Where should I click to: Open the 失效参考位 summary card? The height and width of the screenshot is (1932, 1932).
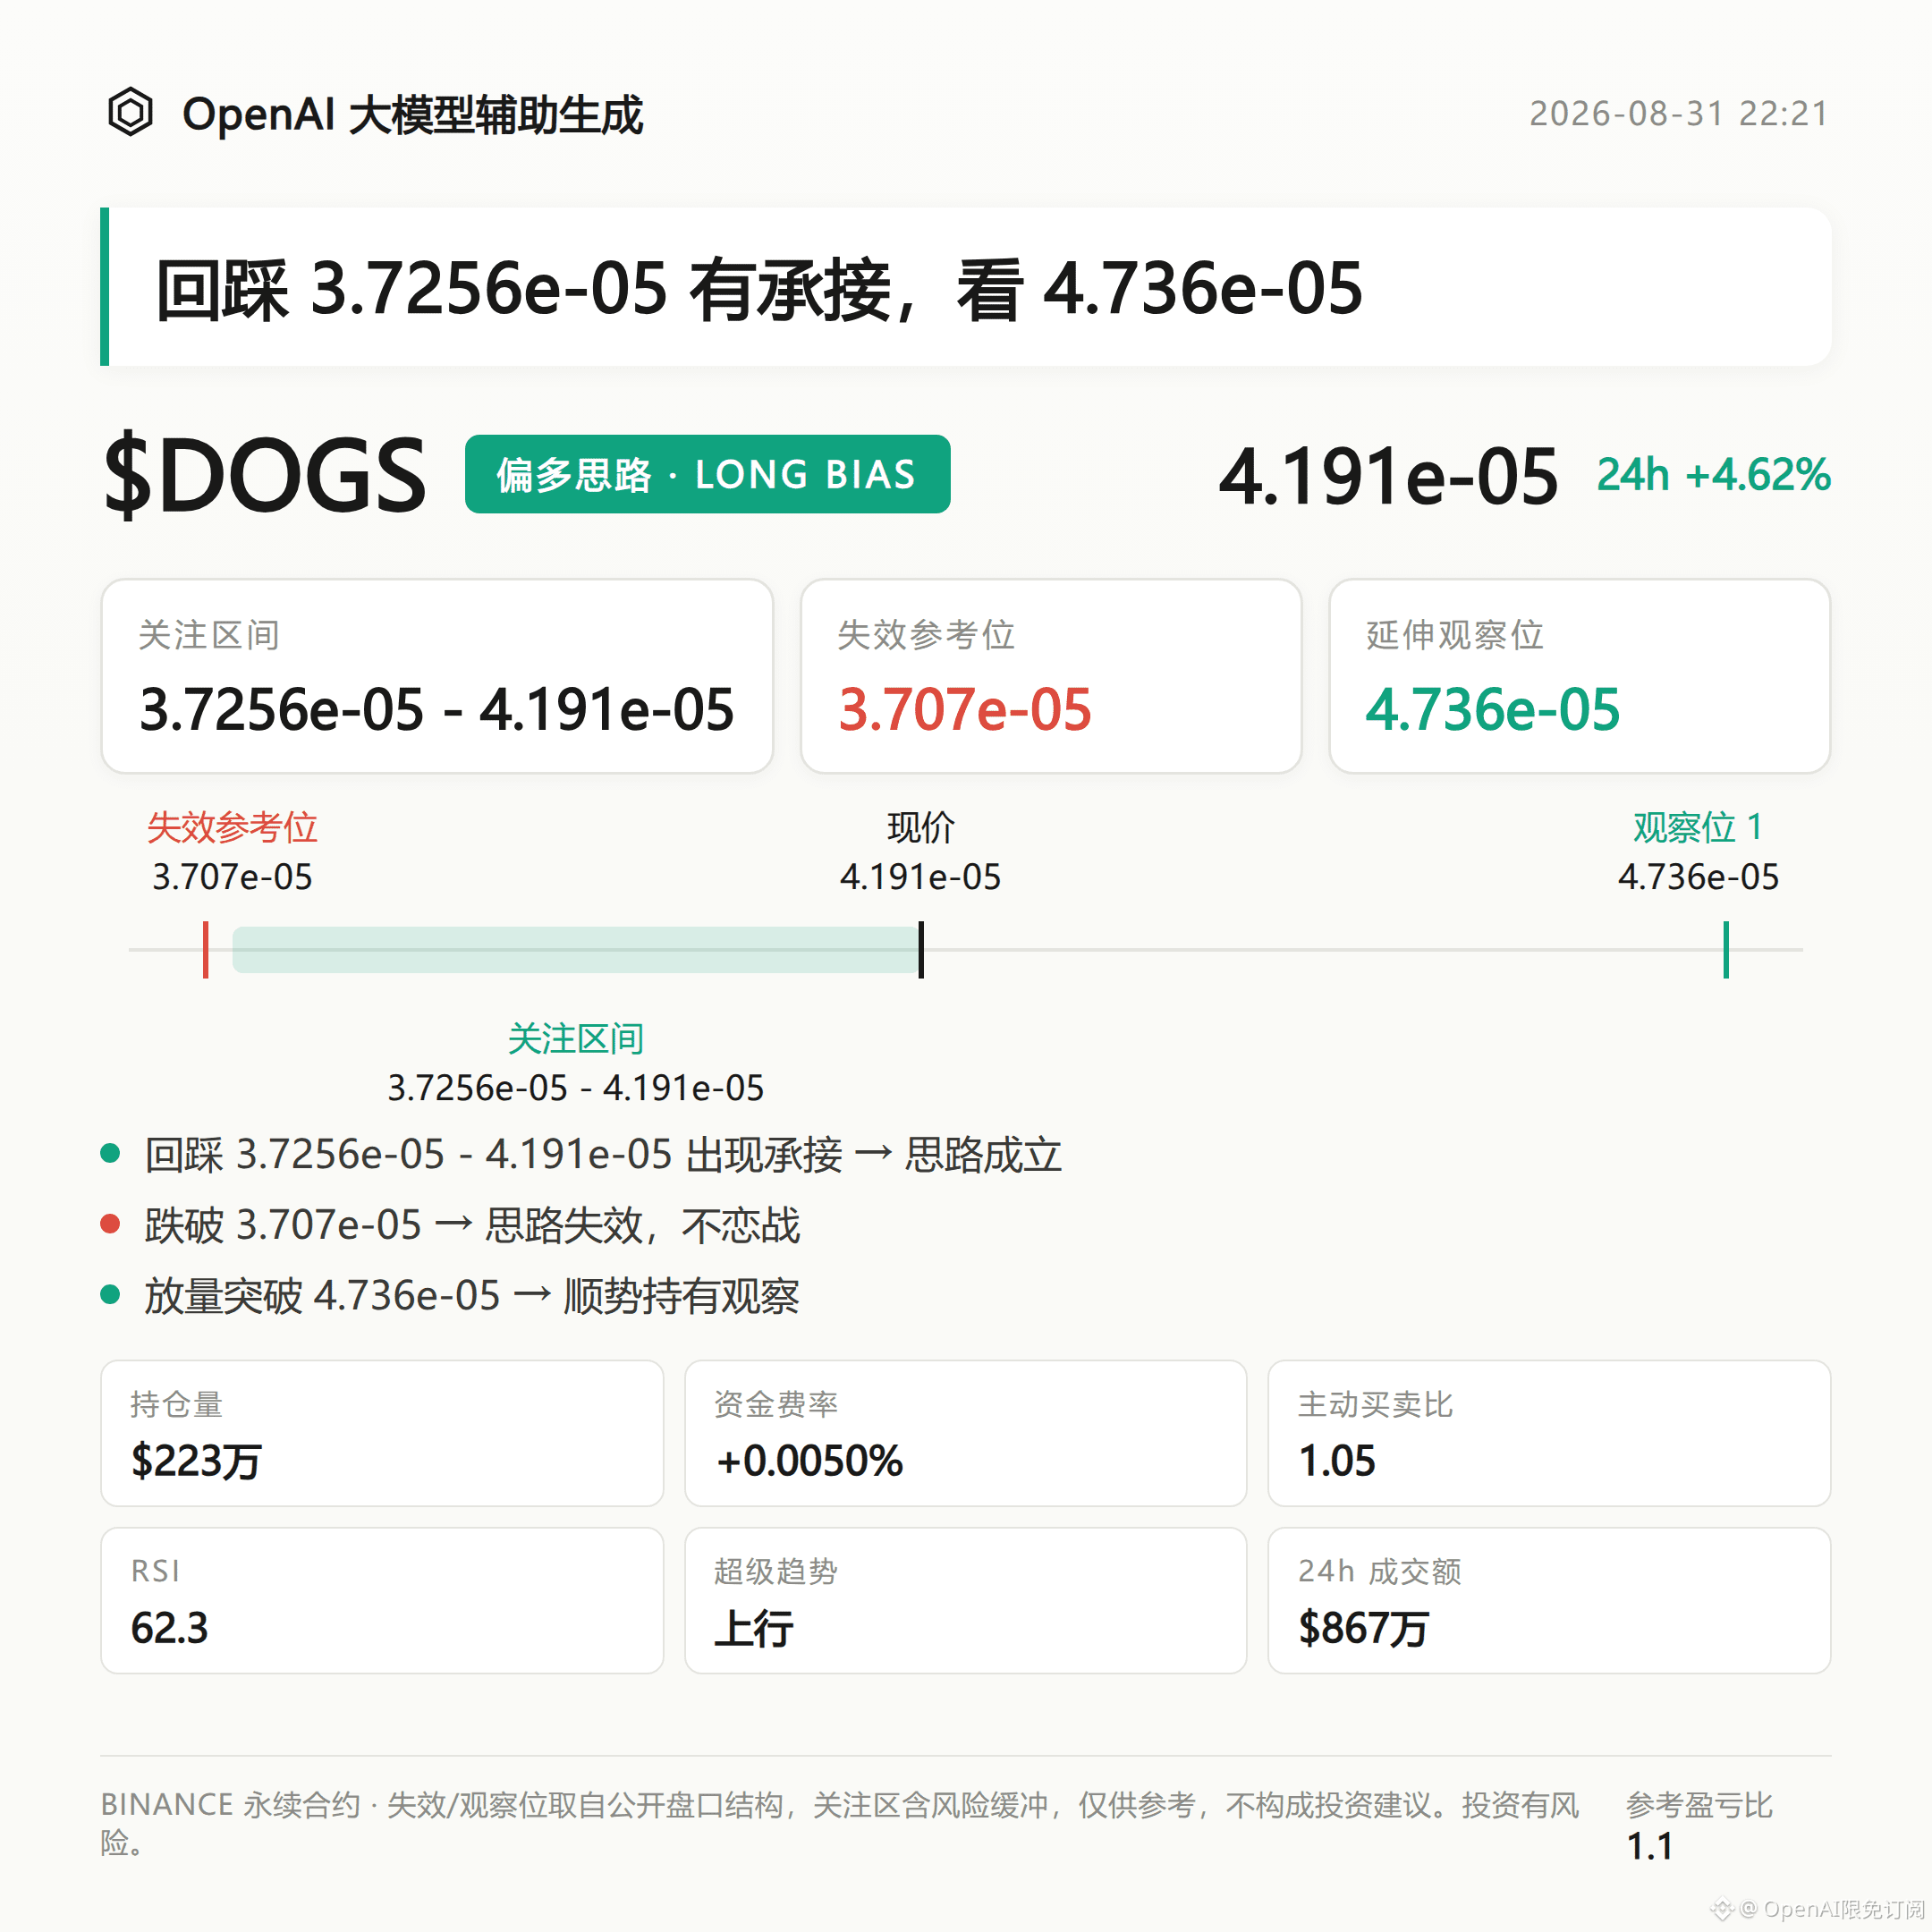point(1051,676)
